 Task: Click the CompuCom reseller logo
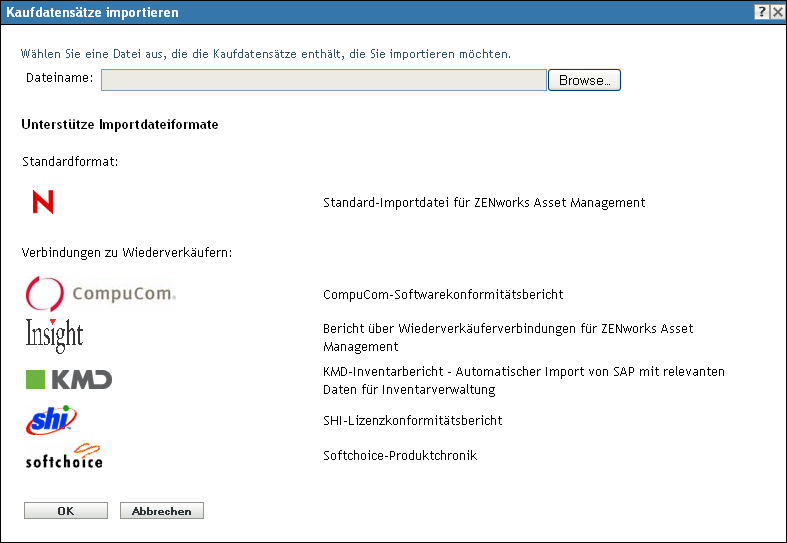[101, 294]
